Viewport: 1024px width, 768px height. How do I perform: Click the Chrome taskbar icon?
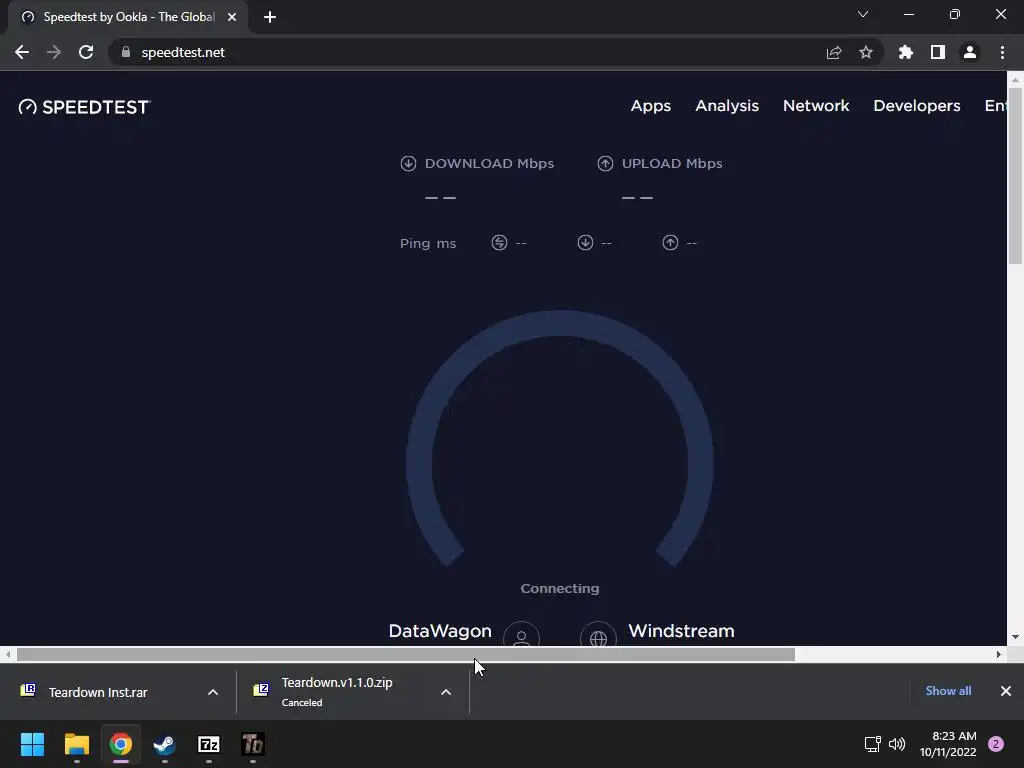coord(121,744)
